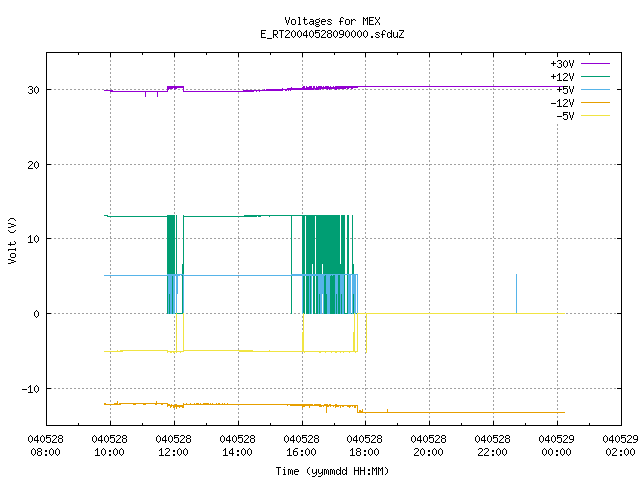Click the x-axis label 040529 00:00

pyautogui.click(x=556, y=446)
